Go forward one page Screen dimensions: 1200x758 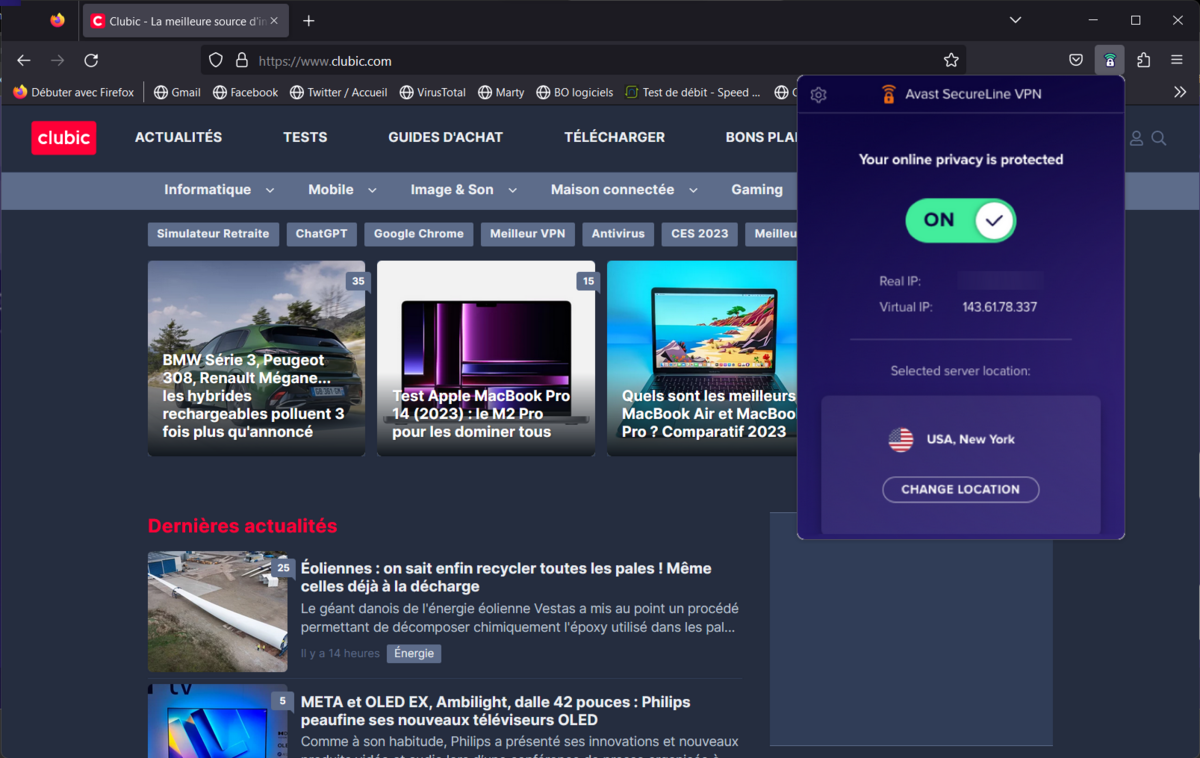pos(58,60)
